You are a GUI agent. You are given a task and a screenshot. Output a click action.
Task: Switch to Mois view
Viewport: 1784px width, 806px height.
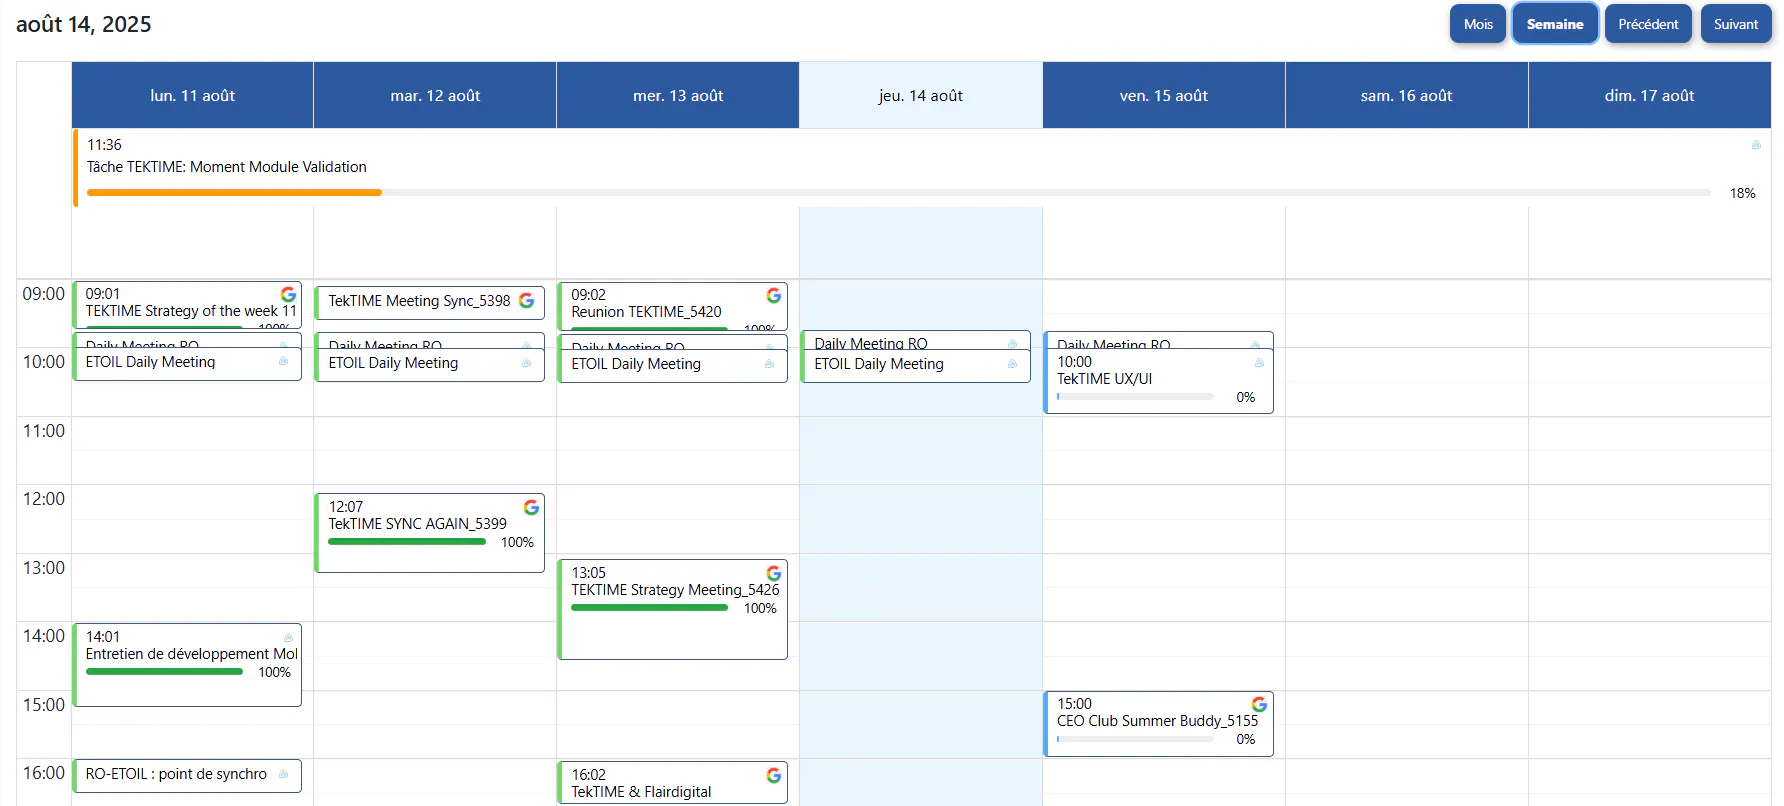tap(1478, 24)
